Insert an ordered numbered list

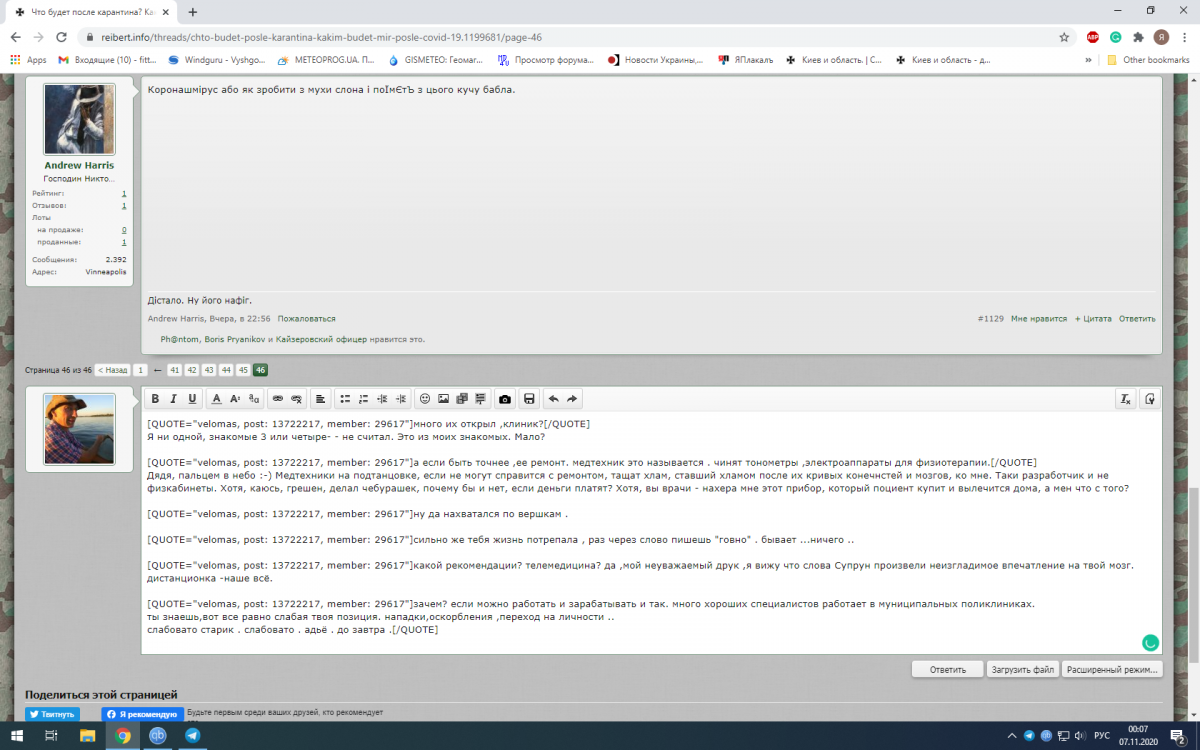(364, 399)
